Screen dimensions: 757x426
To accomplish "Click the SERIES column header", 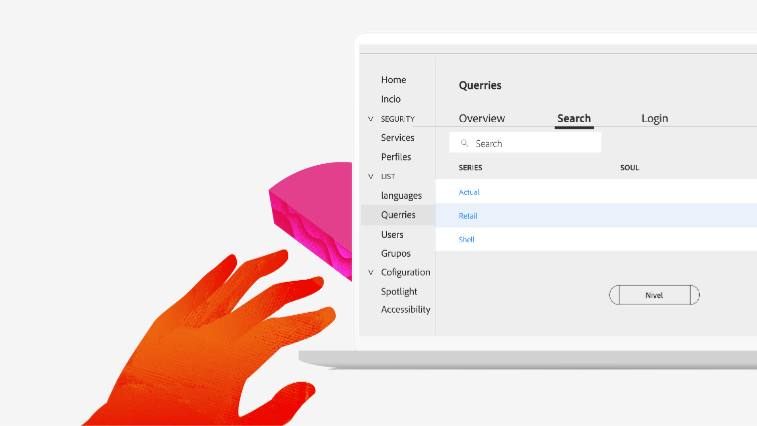I will [x=470, y=168].
